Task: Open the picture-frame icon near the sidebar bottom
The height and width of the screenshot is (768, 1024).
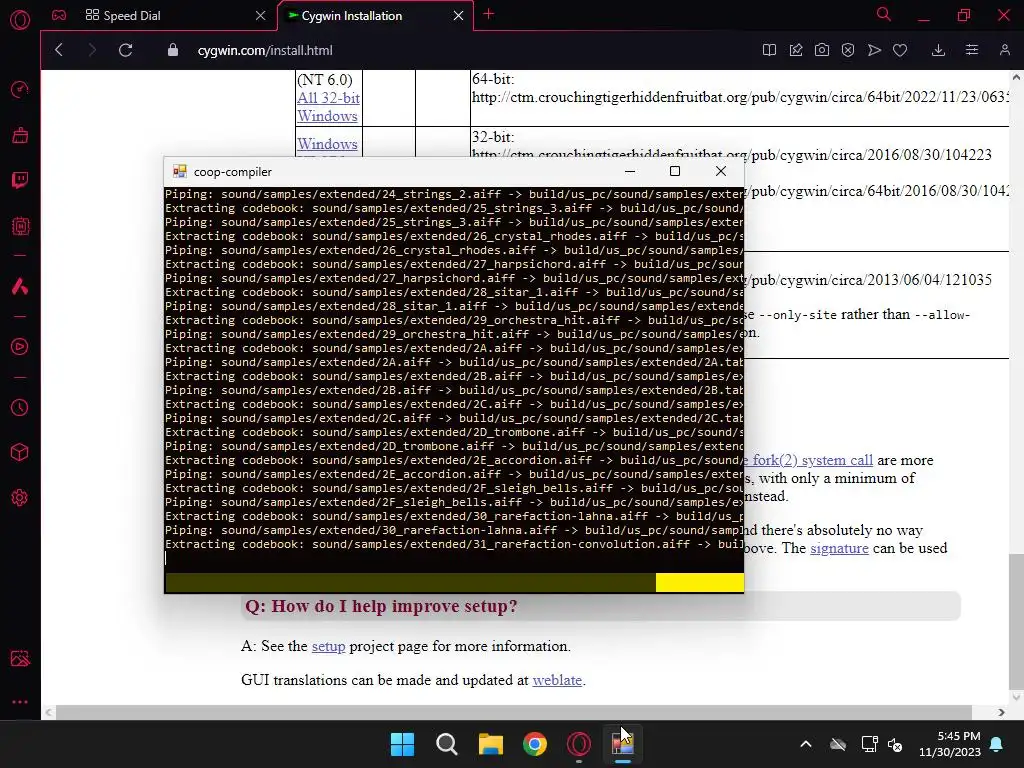Action: [x=20, y=658]
